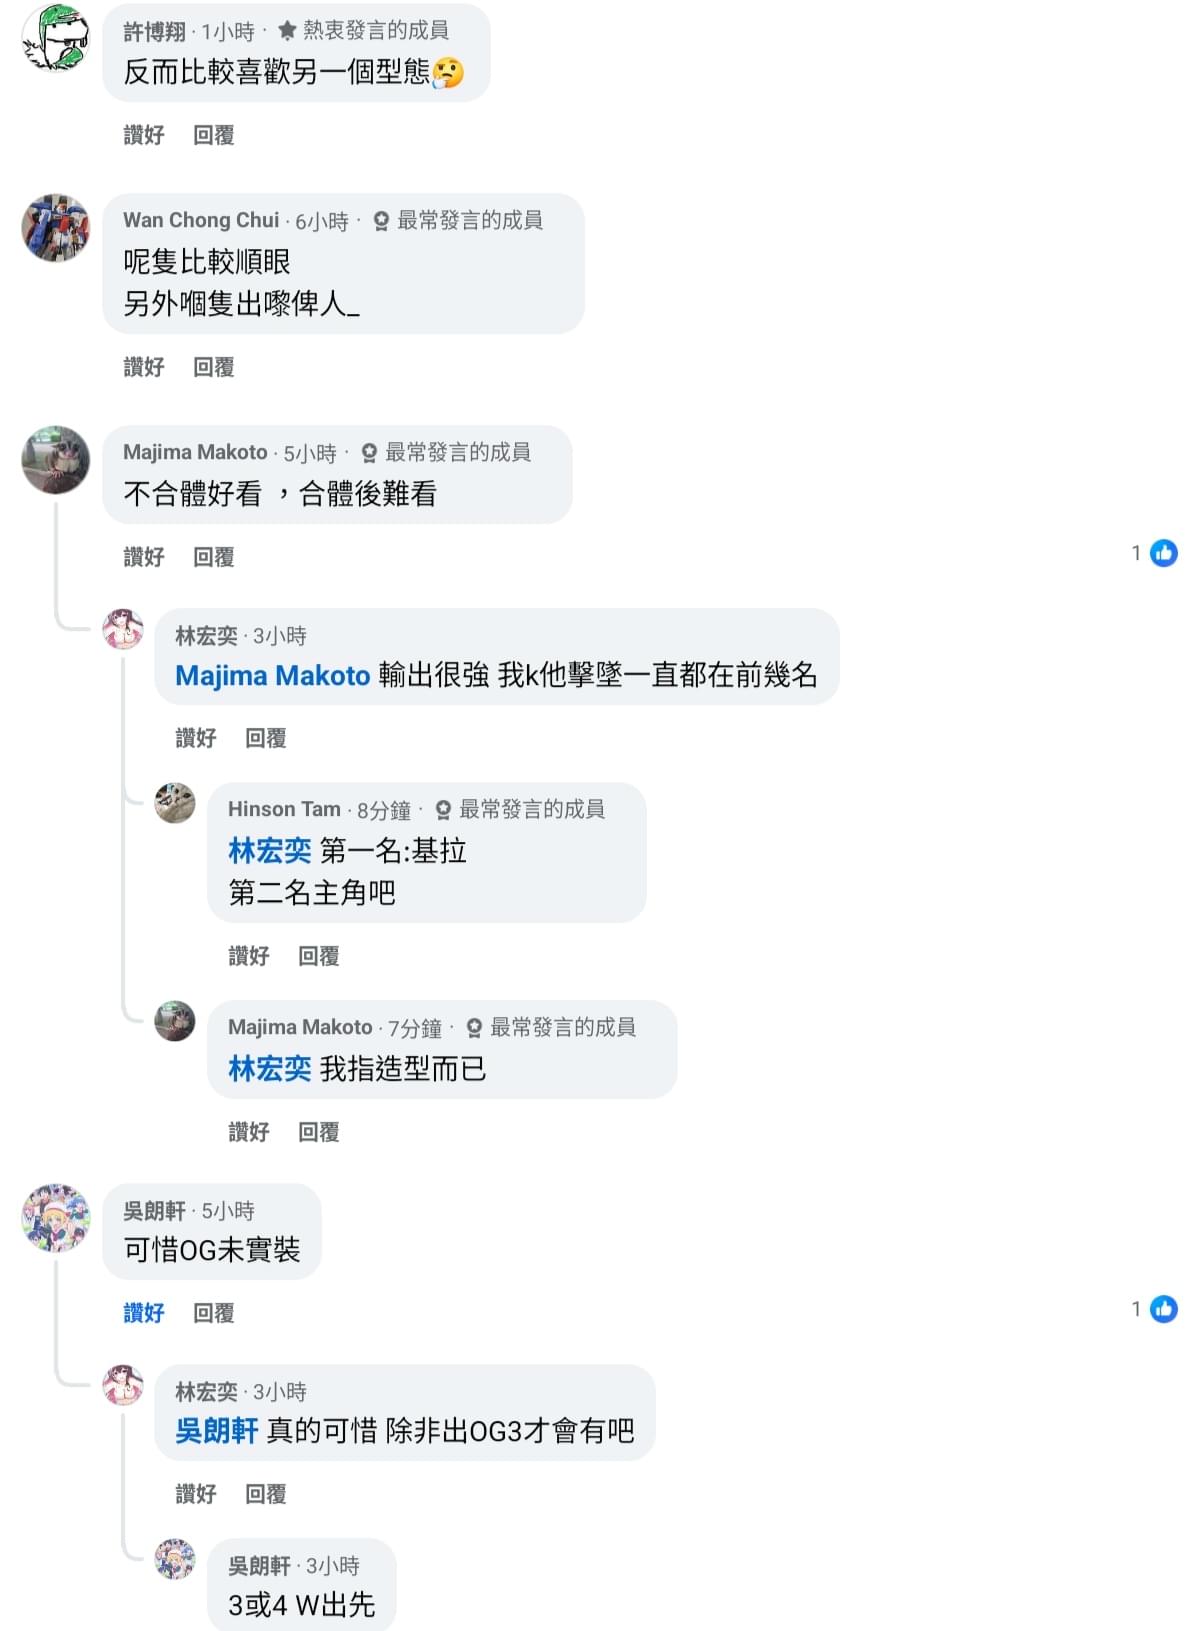Like Hinson Tam's reply with 讚好
Image resolution: width=1200 pixels, height=1631 pixels.
(x=248, y=956)
